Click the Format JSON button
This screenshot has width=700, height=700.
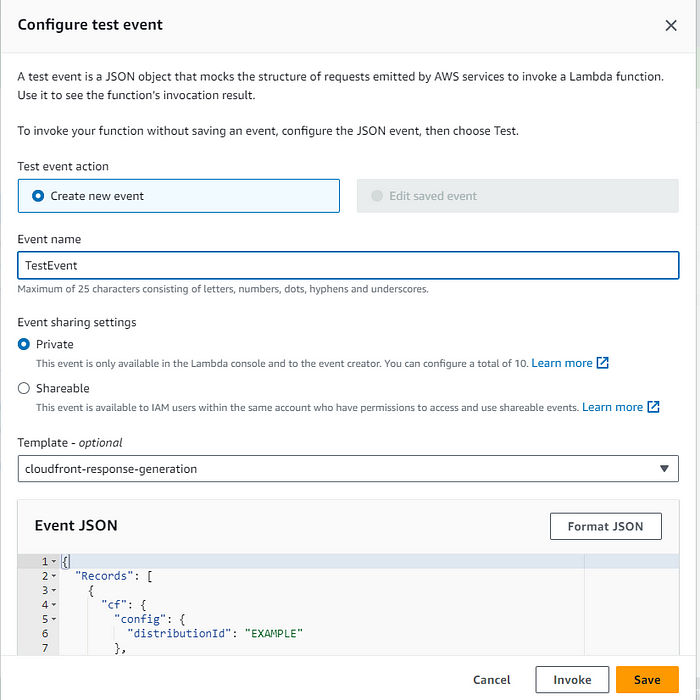[x=605, y=526]
